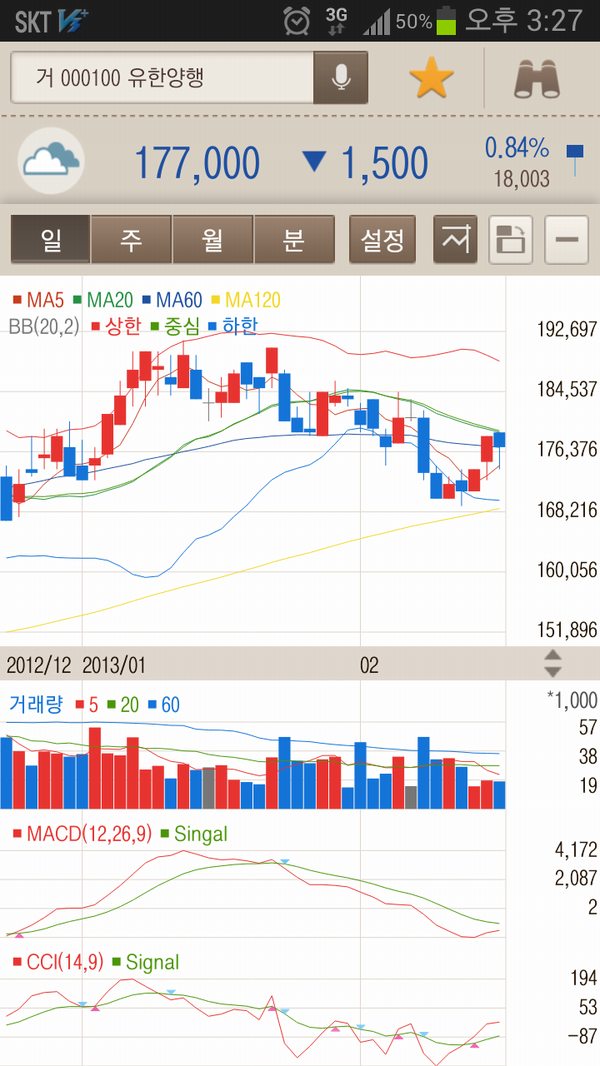Tap the signal strength bars icon
The width and height of the screenshot is (600, 1066).
coord(376,22)
